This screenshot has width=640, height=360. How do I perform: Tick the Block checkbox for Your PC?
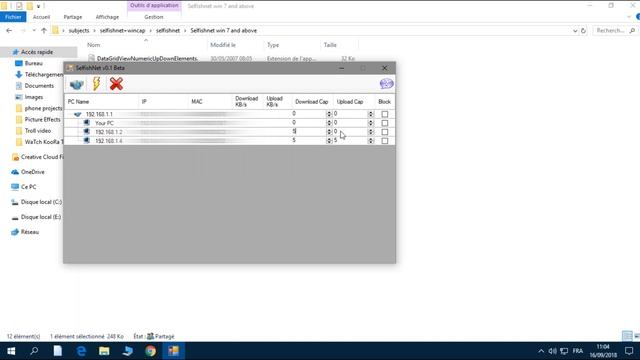click(x=384, y=123)
